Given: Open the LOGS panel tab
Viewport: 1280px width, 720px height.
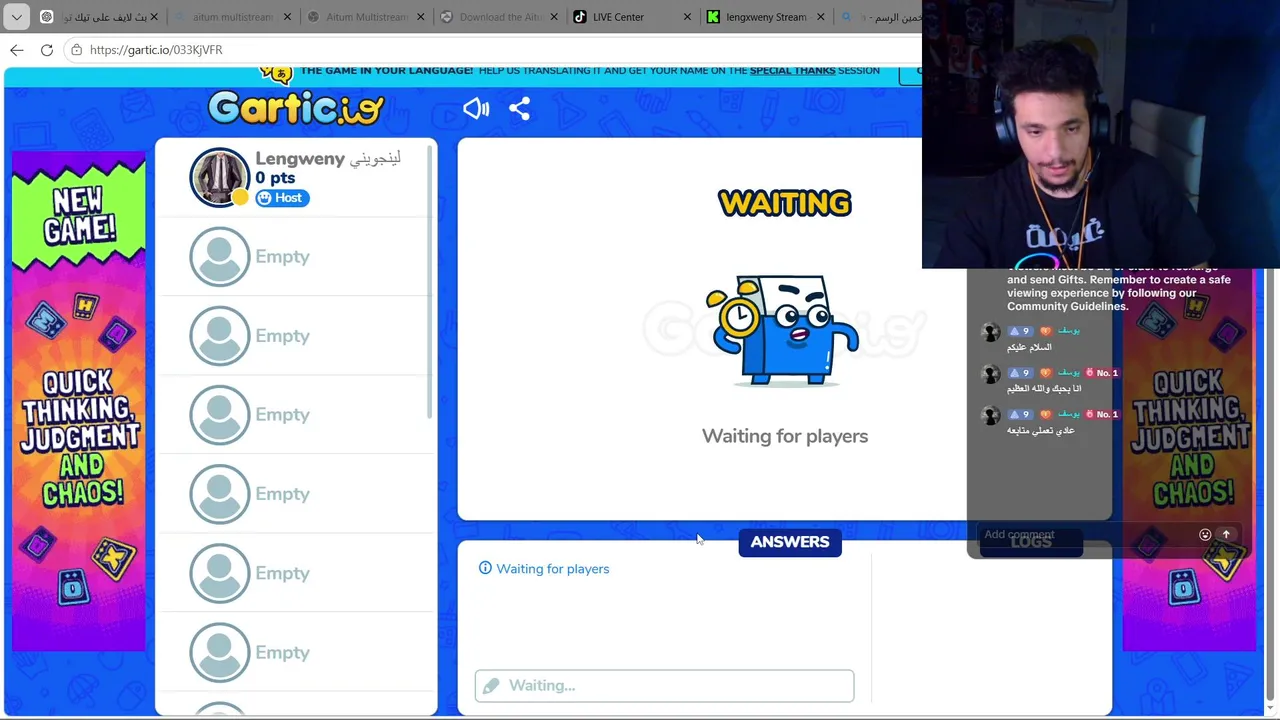Looking at the screenshot, I should tap(1031, 541).
